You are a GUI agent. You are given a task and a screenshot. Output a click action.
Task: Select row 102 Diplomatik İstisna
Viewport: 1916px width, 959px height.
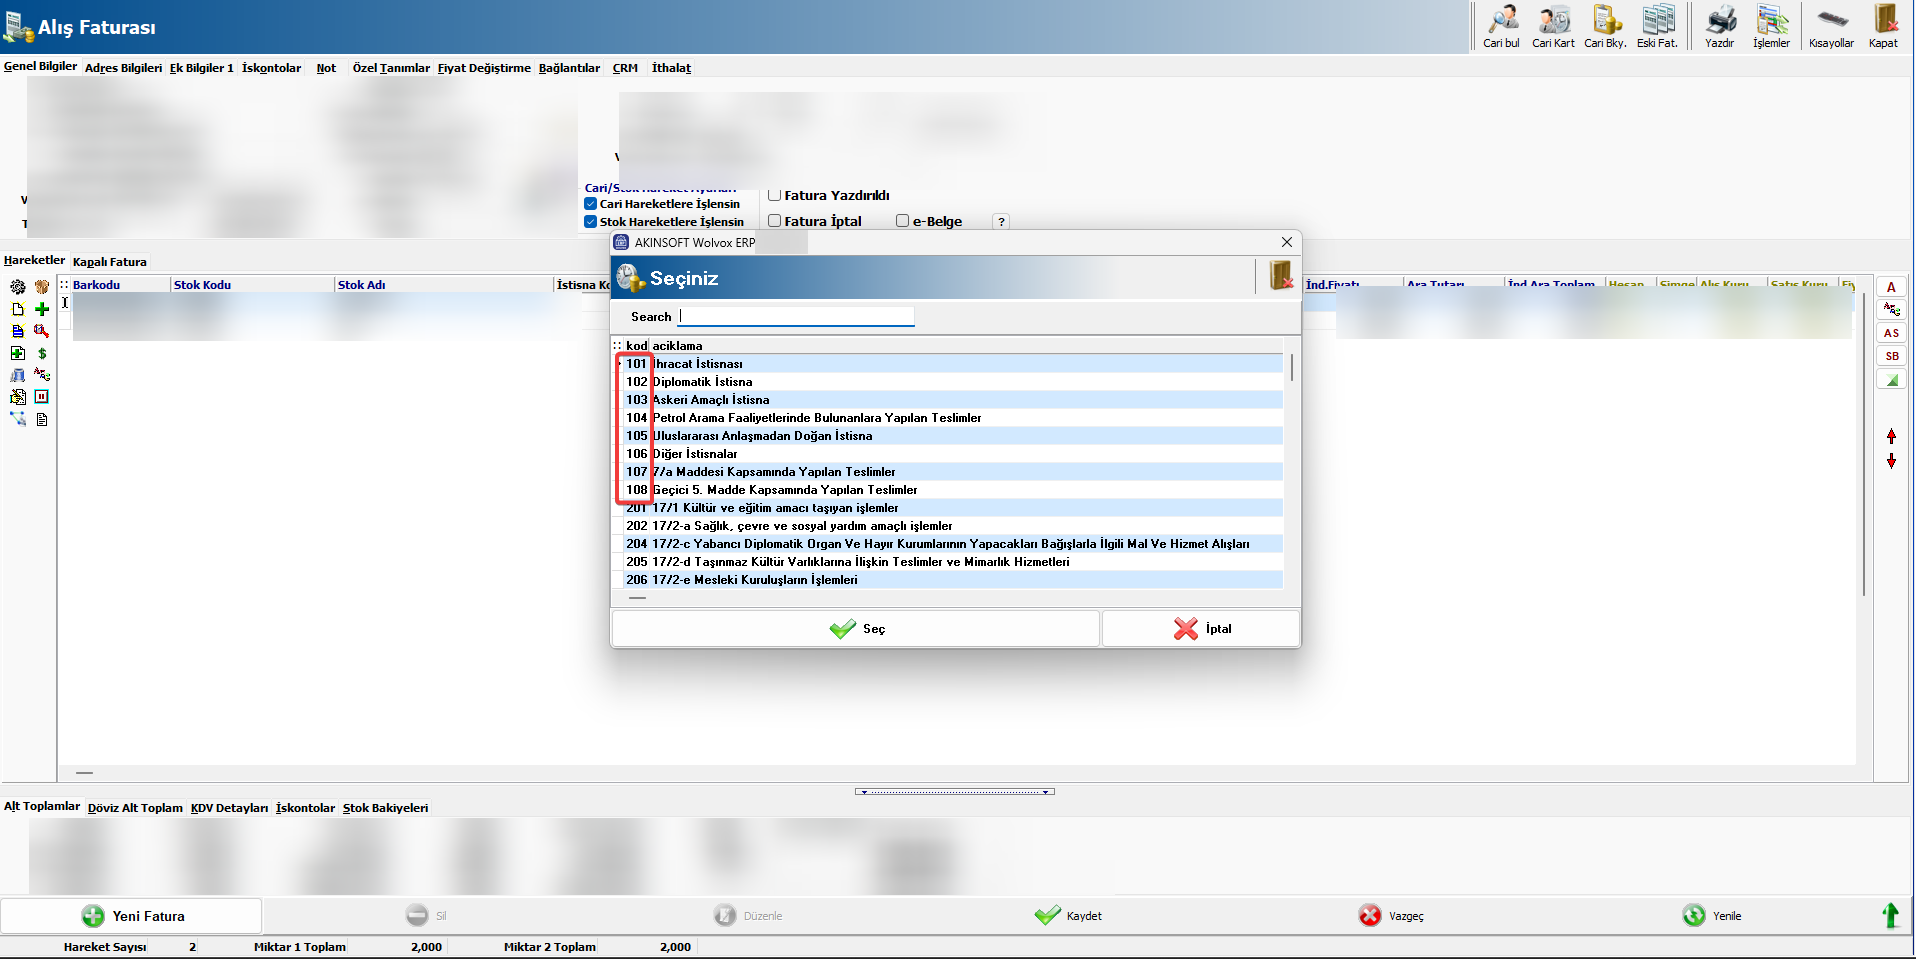coord(702,382)
